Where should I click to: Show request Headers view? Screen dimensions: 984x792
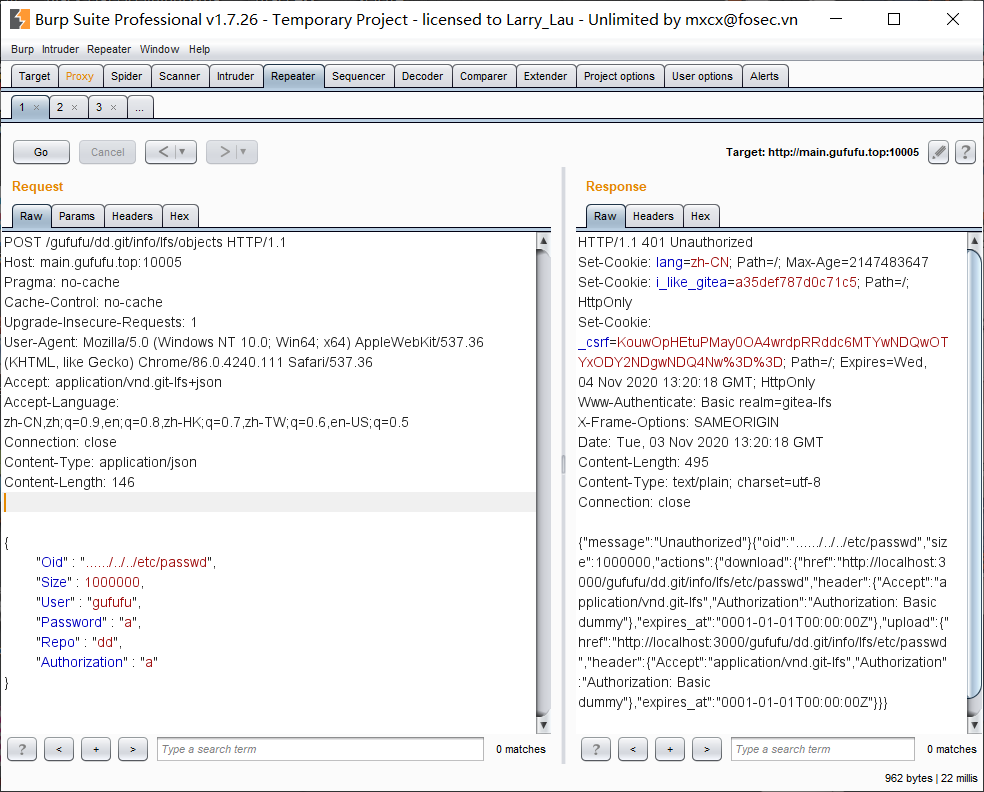(x=132, y=216)
